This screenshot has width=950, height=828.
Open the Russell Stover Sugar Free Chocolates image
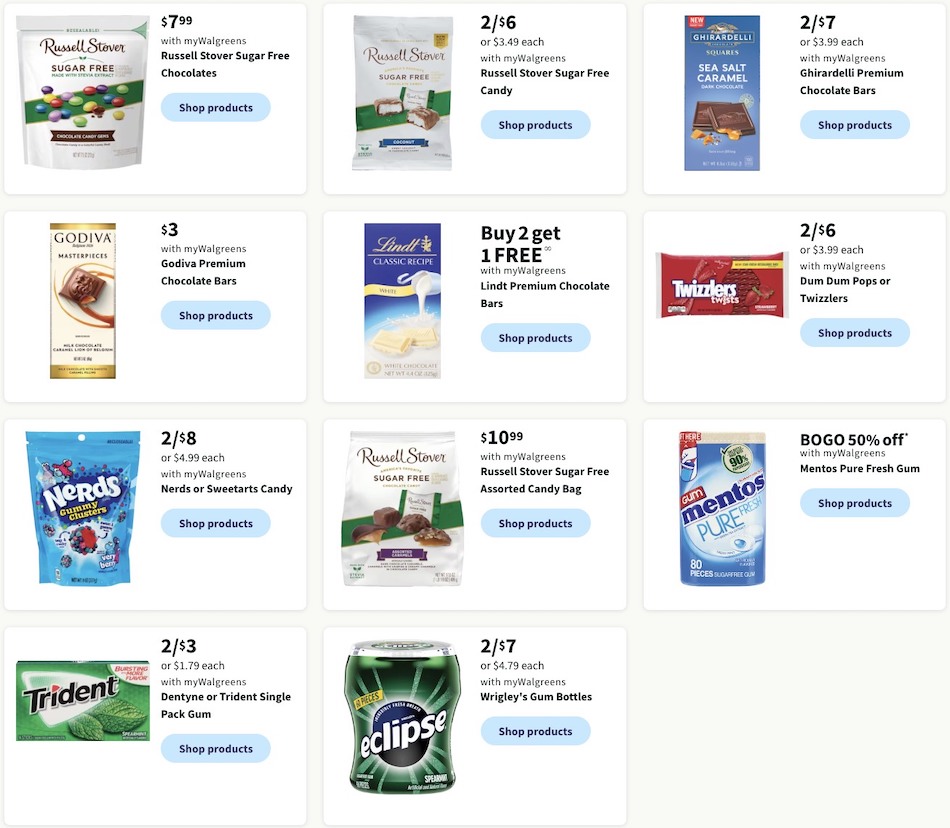pyautogui.click(x=82, y=87)
